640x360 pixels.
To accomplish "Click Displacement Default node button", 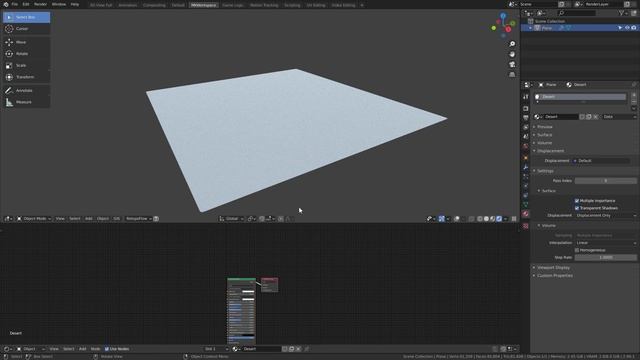I will coord(601,161).
